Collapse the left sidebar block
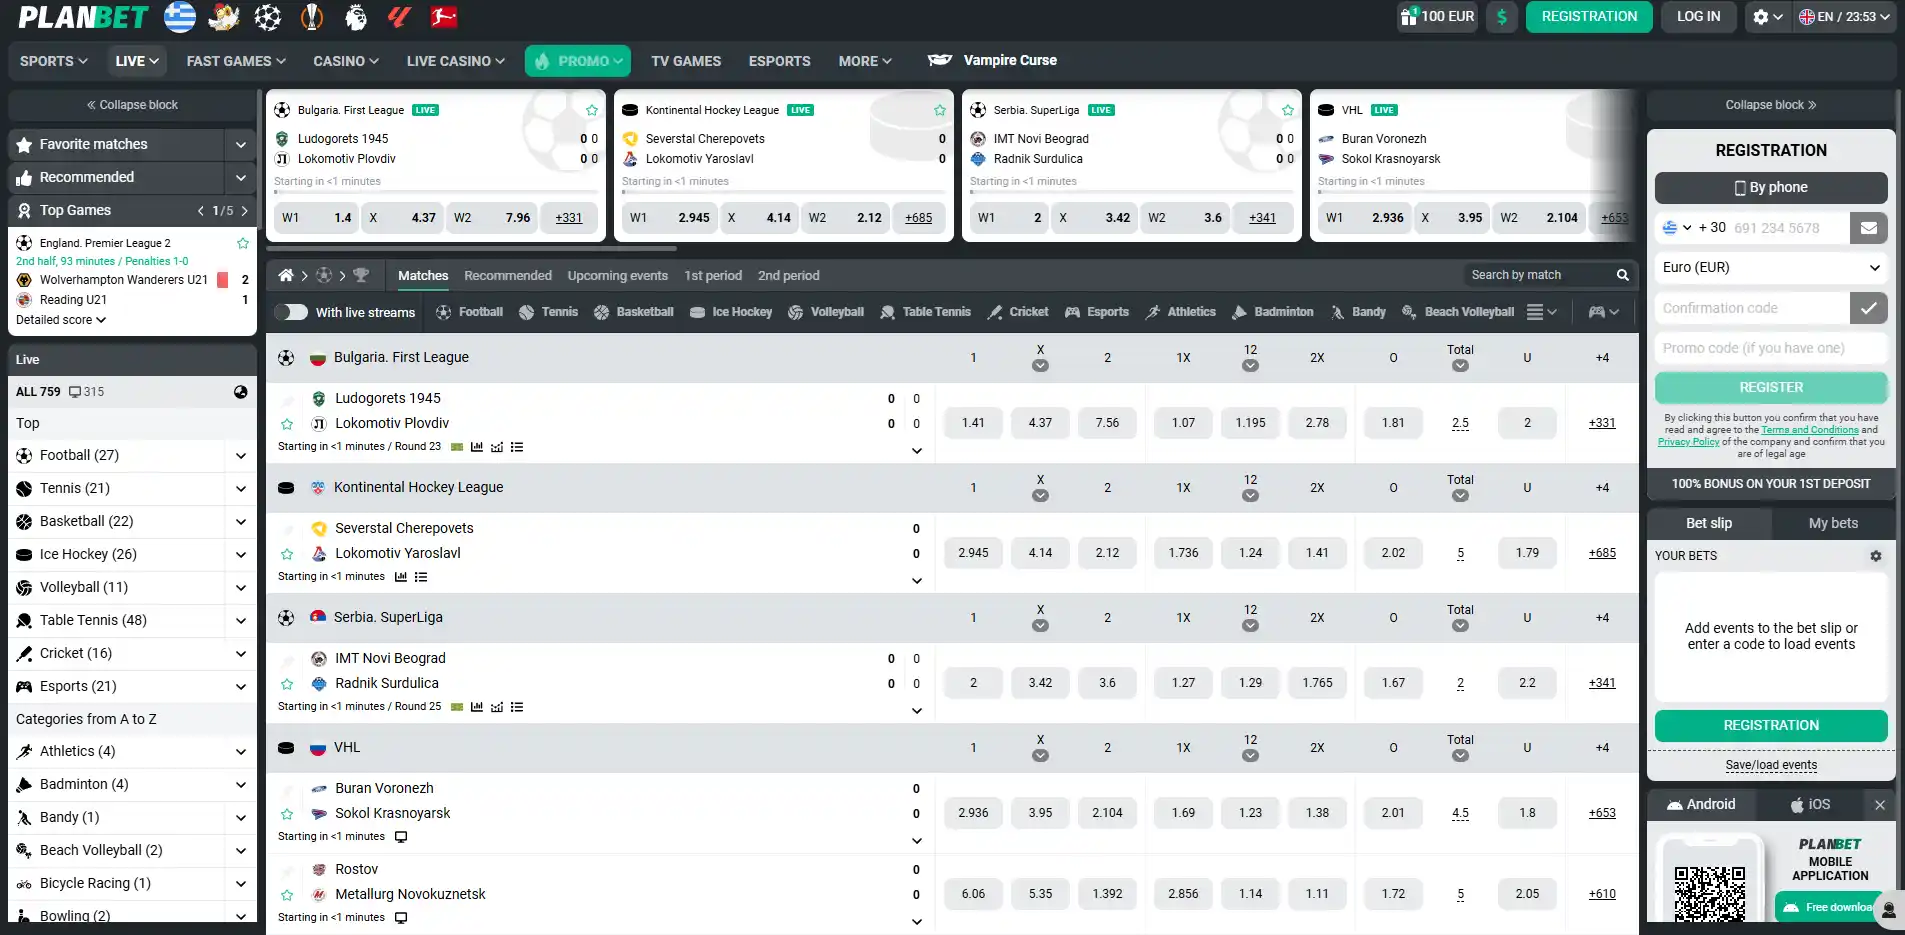 click(x=132, y=105)
